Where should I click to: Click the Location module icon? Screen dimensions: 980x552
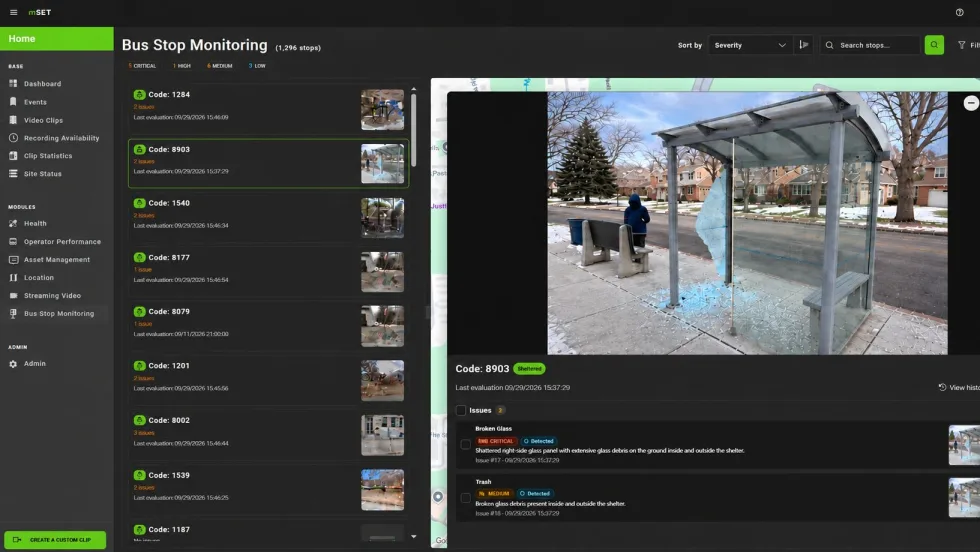click(13, 278)
